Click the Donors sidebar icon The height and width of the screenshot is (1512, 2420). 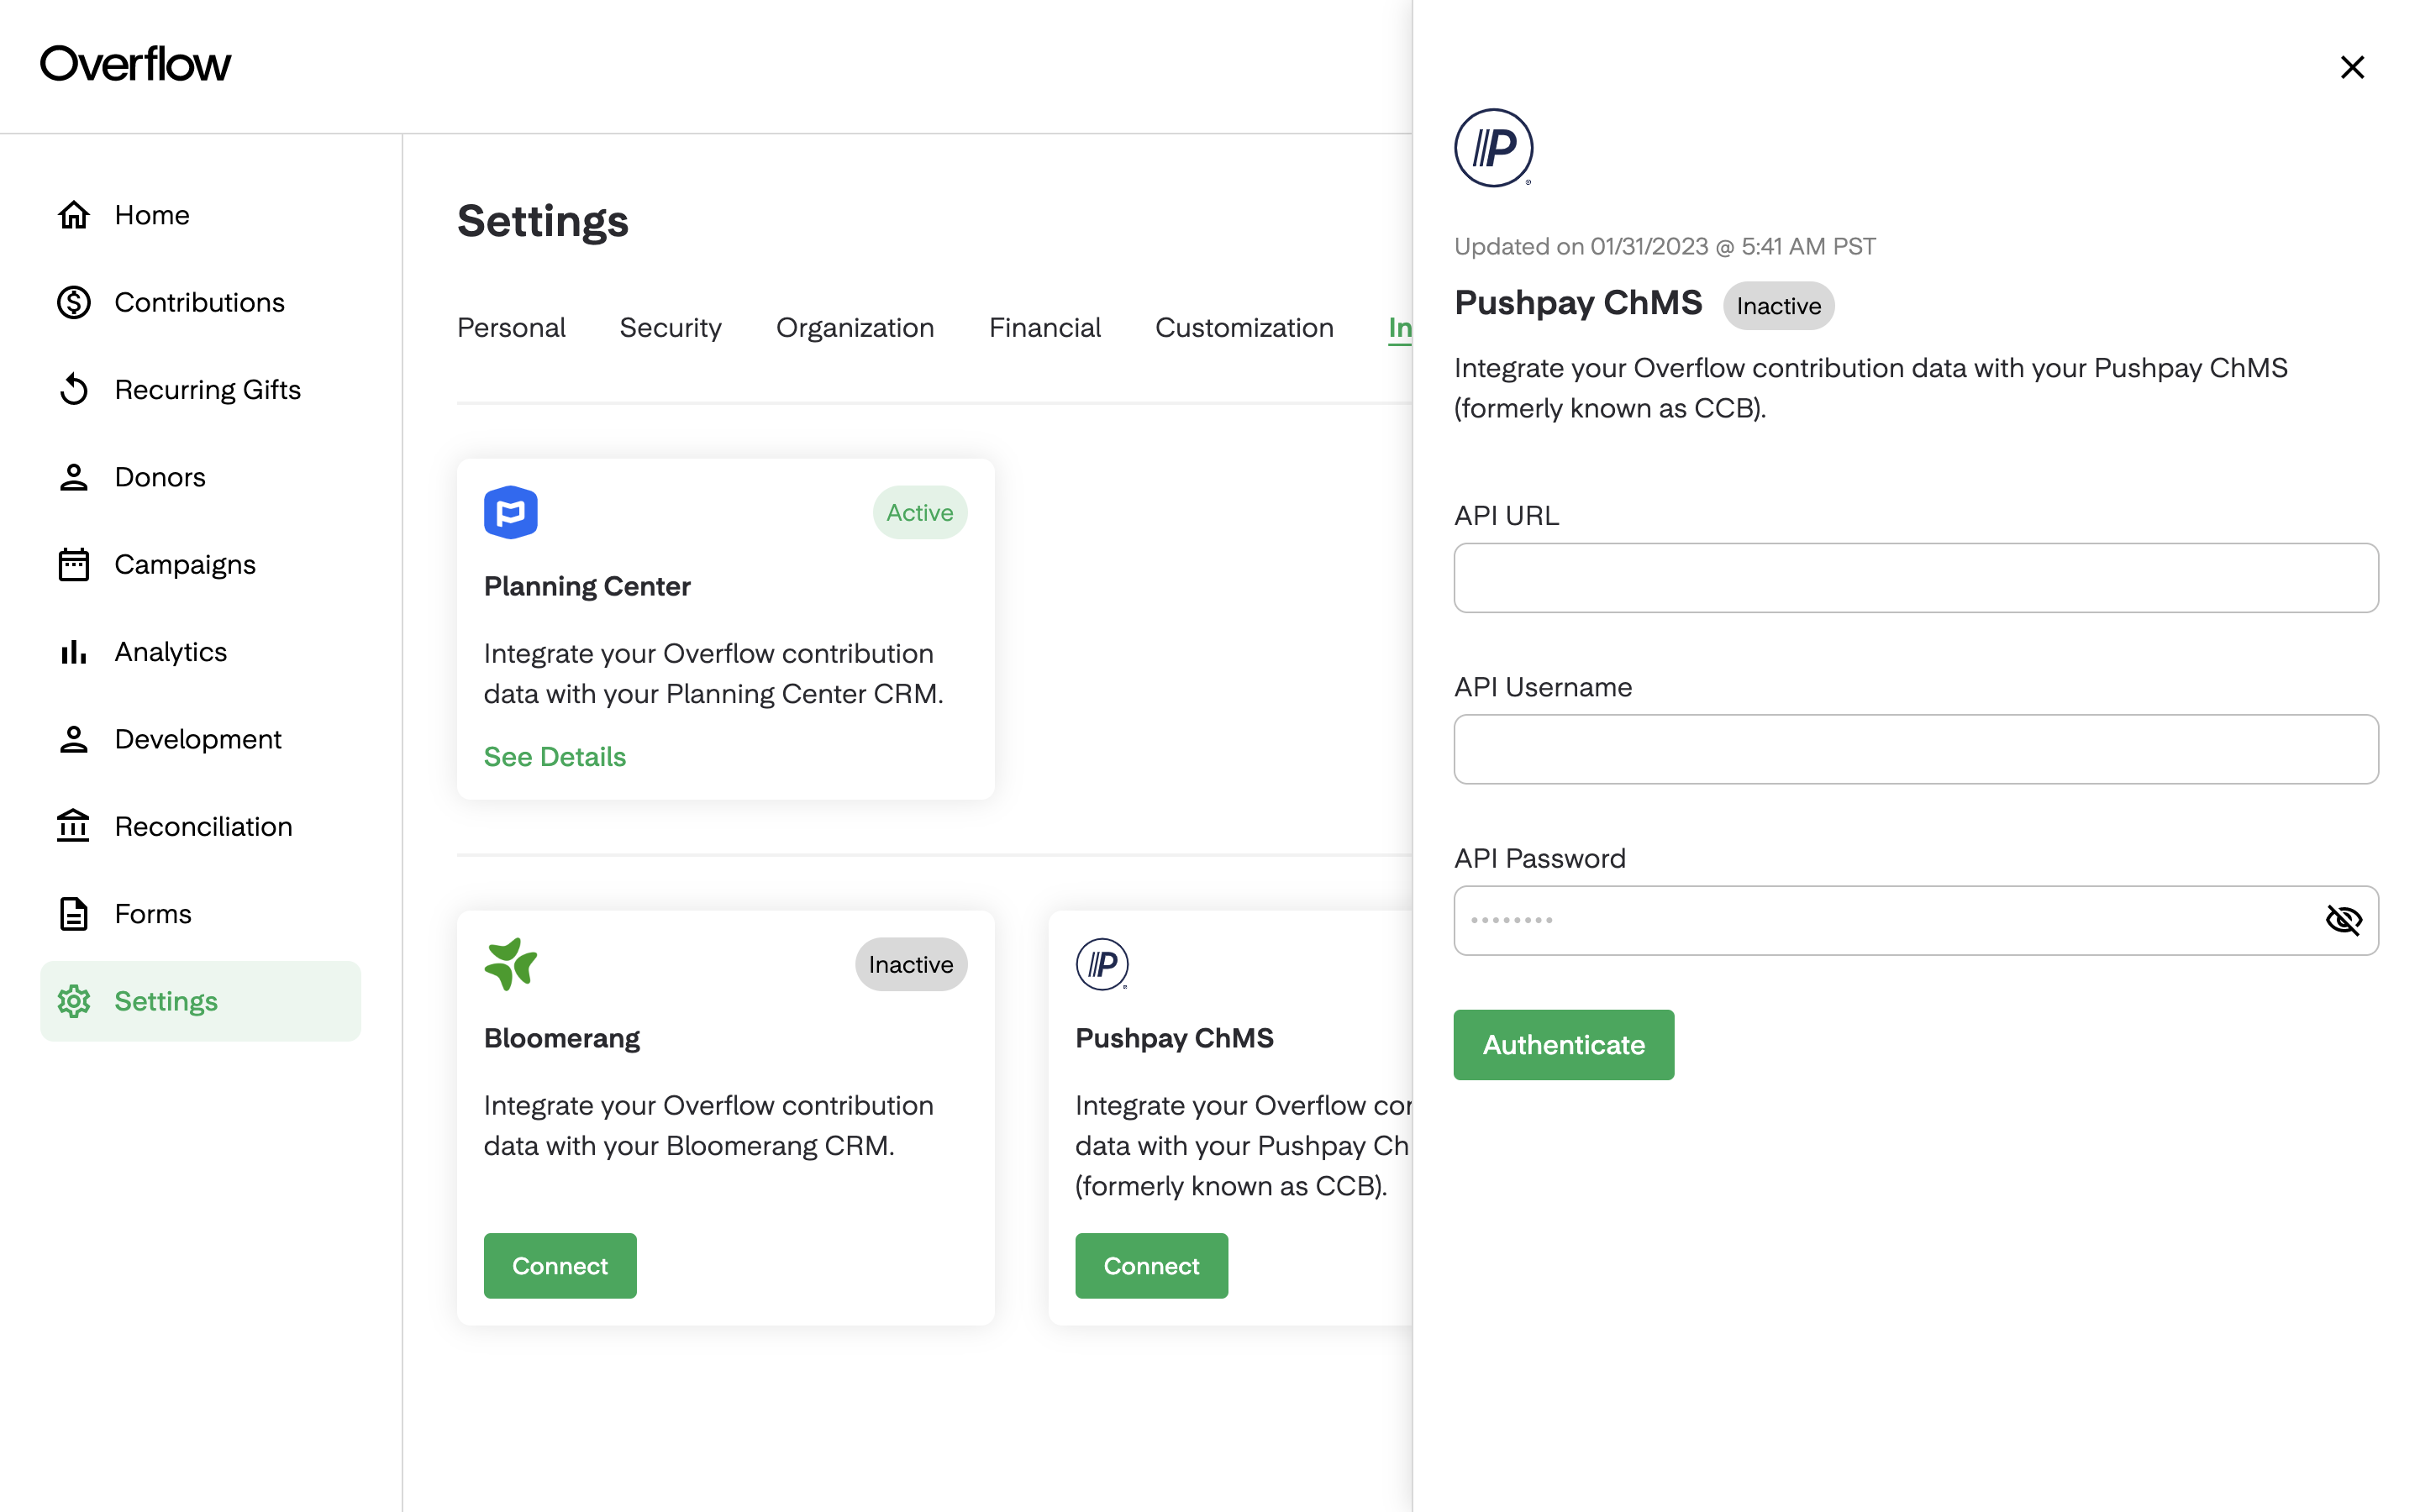tap(72, 477)
